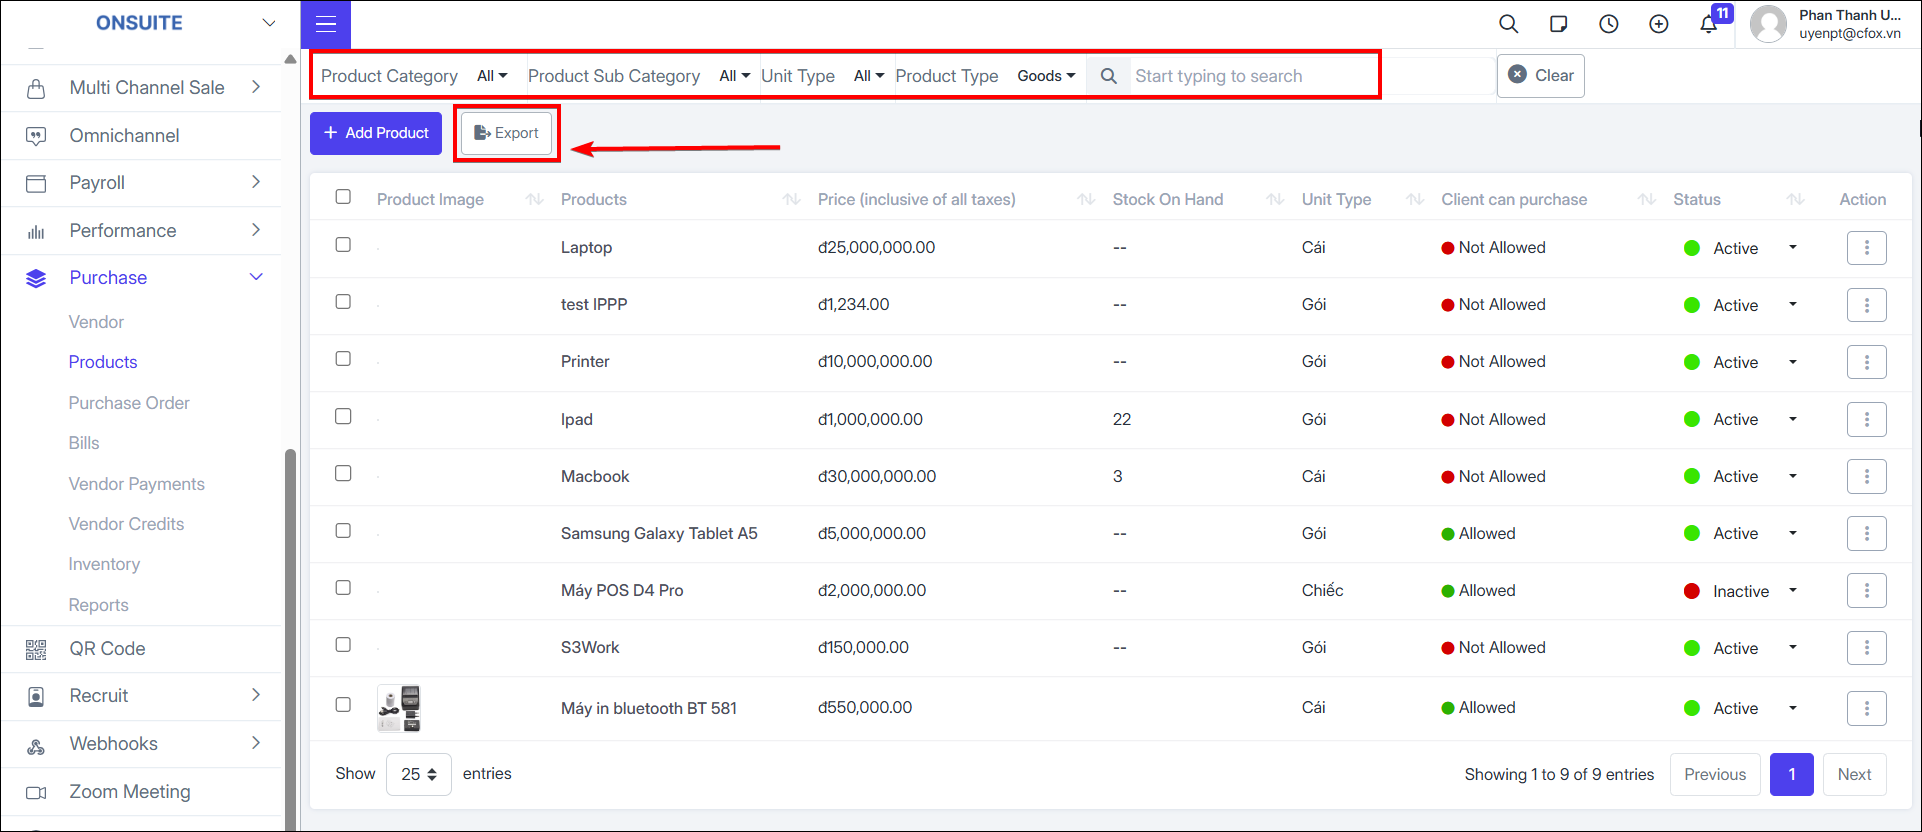
Task: Open the search magnifier in top bar
Action: point(1509,24)
